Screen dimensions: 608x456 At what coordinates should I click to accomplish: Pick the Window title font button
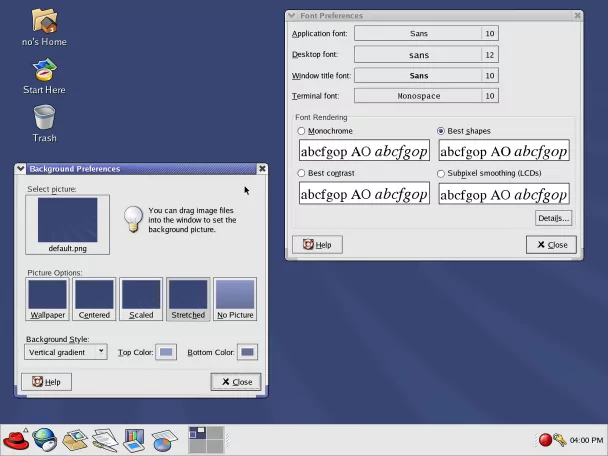426,76
